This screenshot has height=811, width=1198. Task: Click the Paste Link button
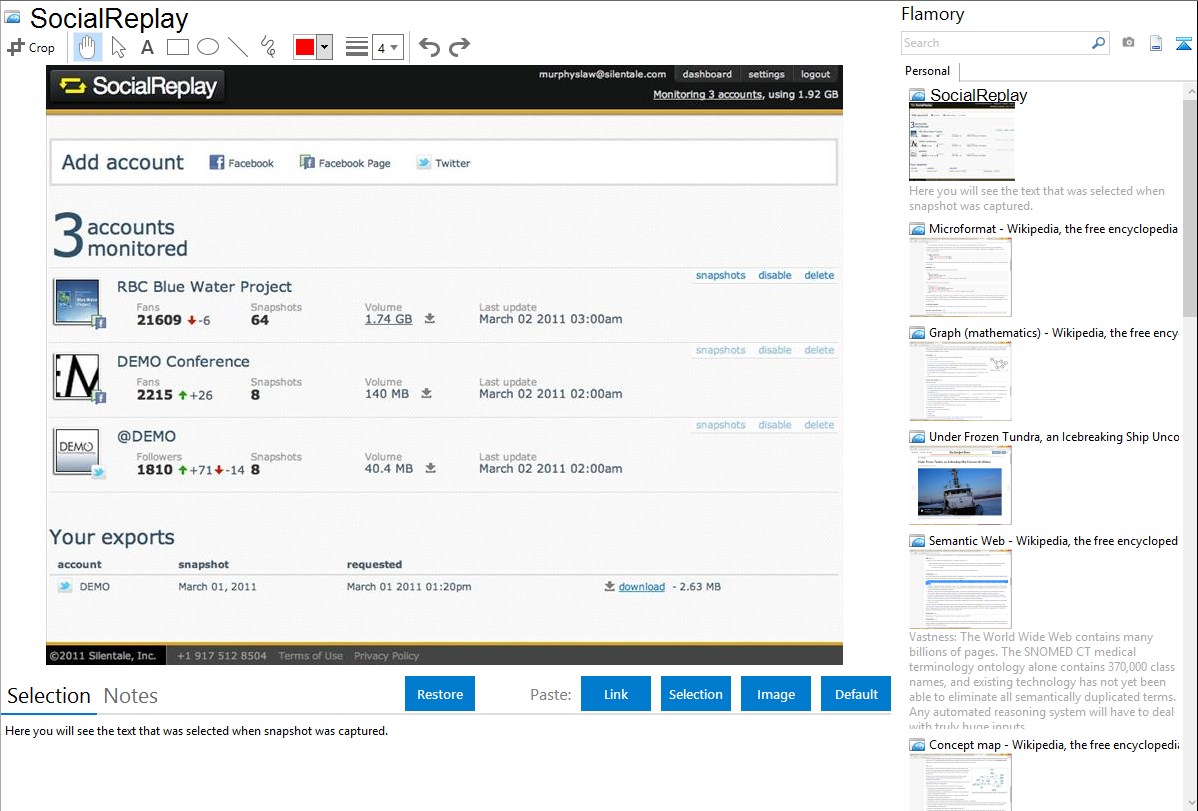pyautogui.click(x=616, y=694)
